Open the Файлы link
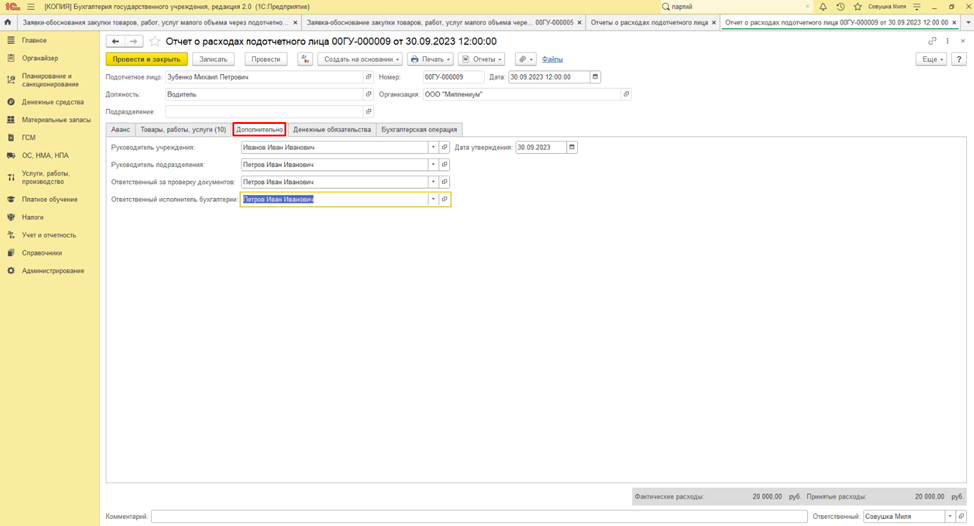974x526 pixels. [x=552, y=60]
